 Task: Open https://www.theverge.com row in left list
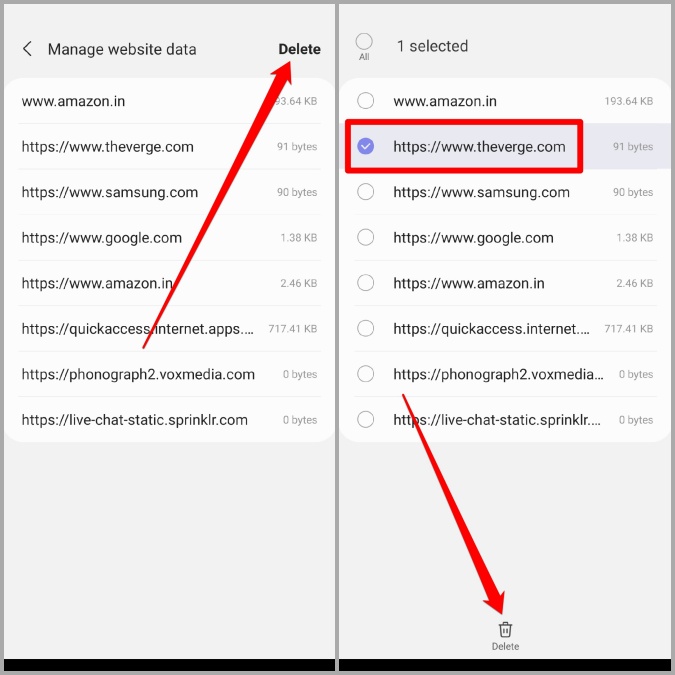point(169,147)
